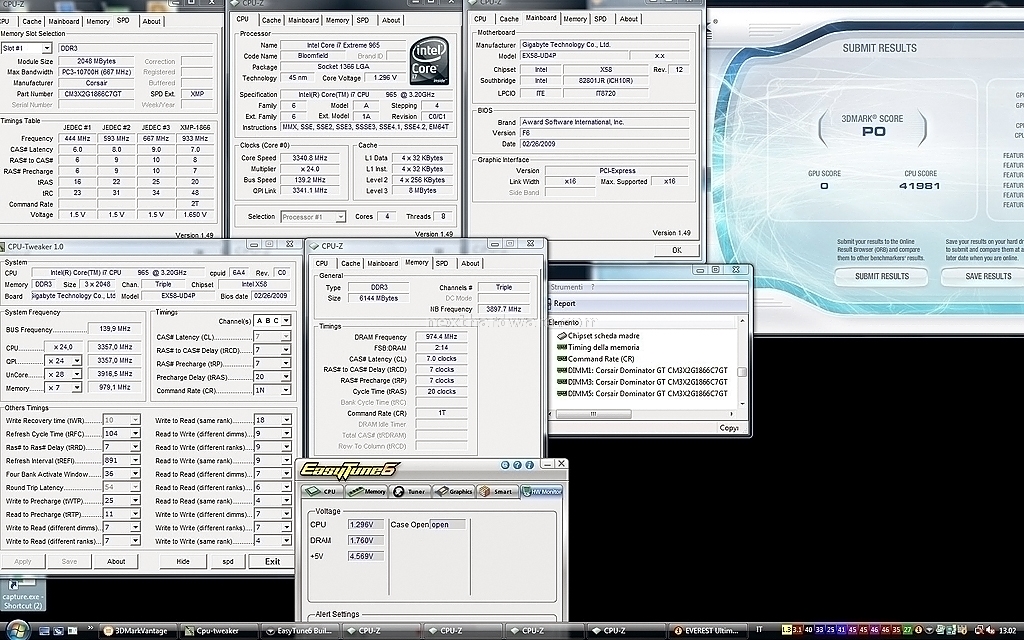Image resolution: width=1024 pixels, height=640 pixels.
Task: Switch to SPD tab in CPU-Z Memory window
Action: click(442, 263)
